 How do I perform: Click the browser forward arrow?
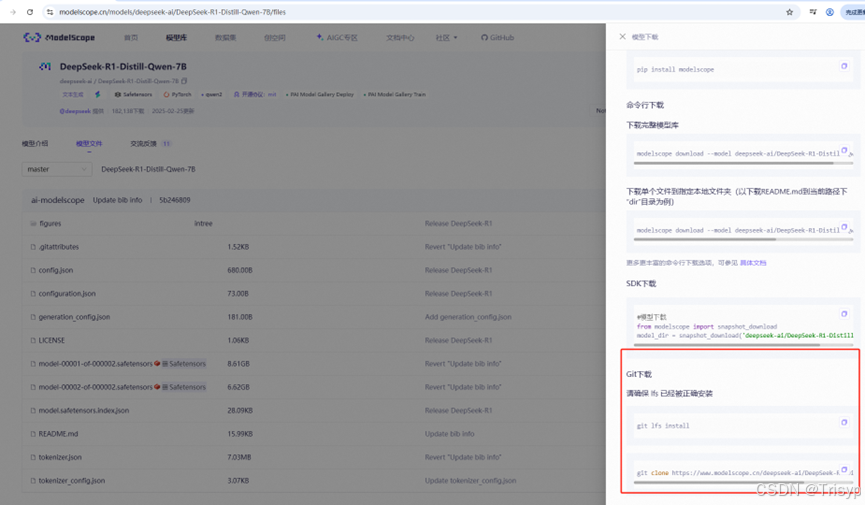tap(13, 12)
